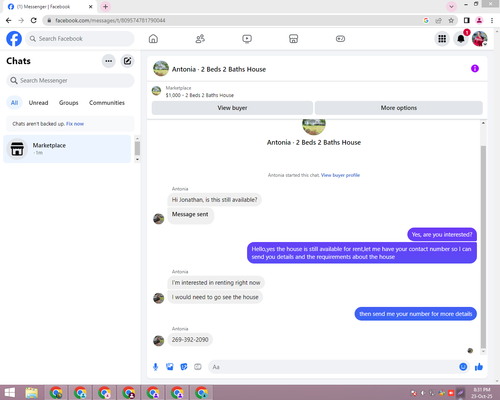Click the message 'Hi Jonathan, is this still available?'
This screenshot has height=400, width=500.
point(214,200)
